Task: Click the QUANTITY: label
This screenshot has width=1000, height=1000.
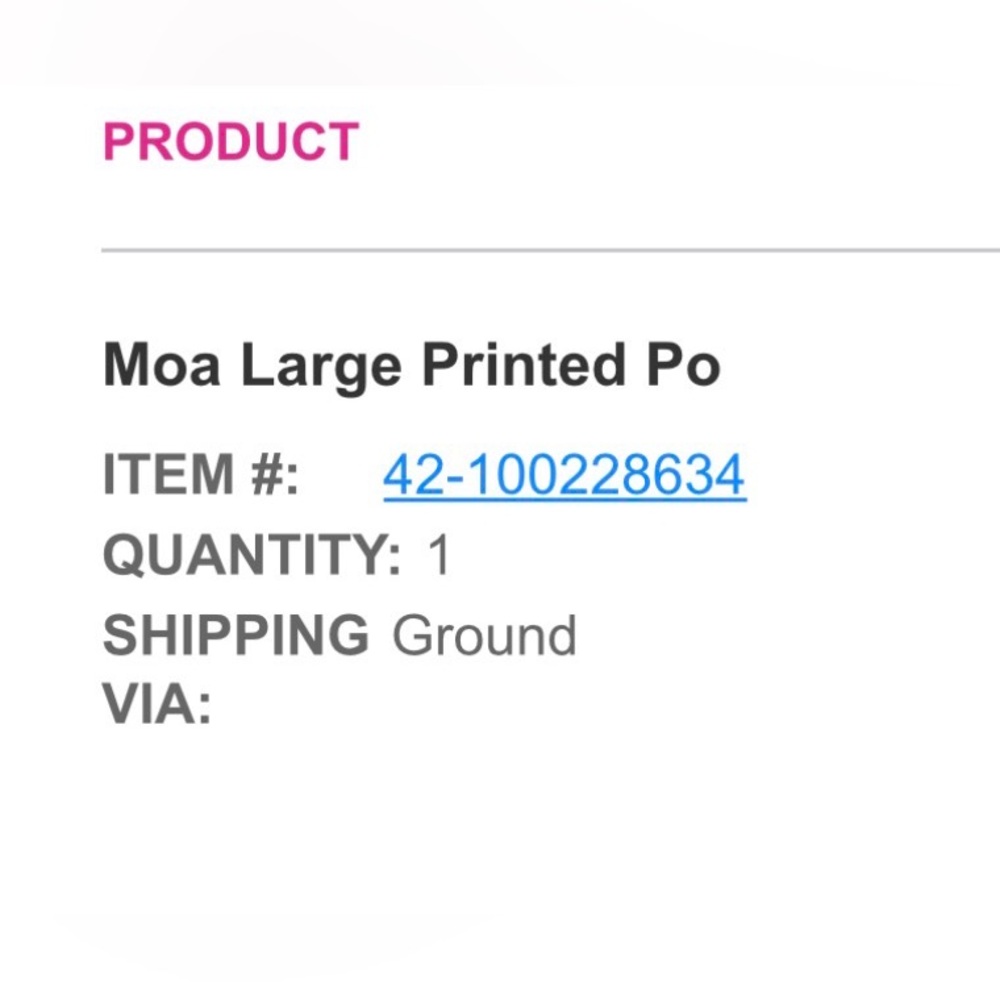Action: click(x=252, y=554)
